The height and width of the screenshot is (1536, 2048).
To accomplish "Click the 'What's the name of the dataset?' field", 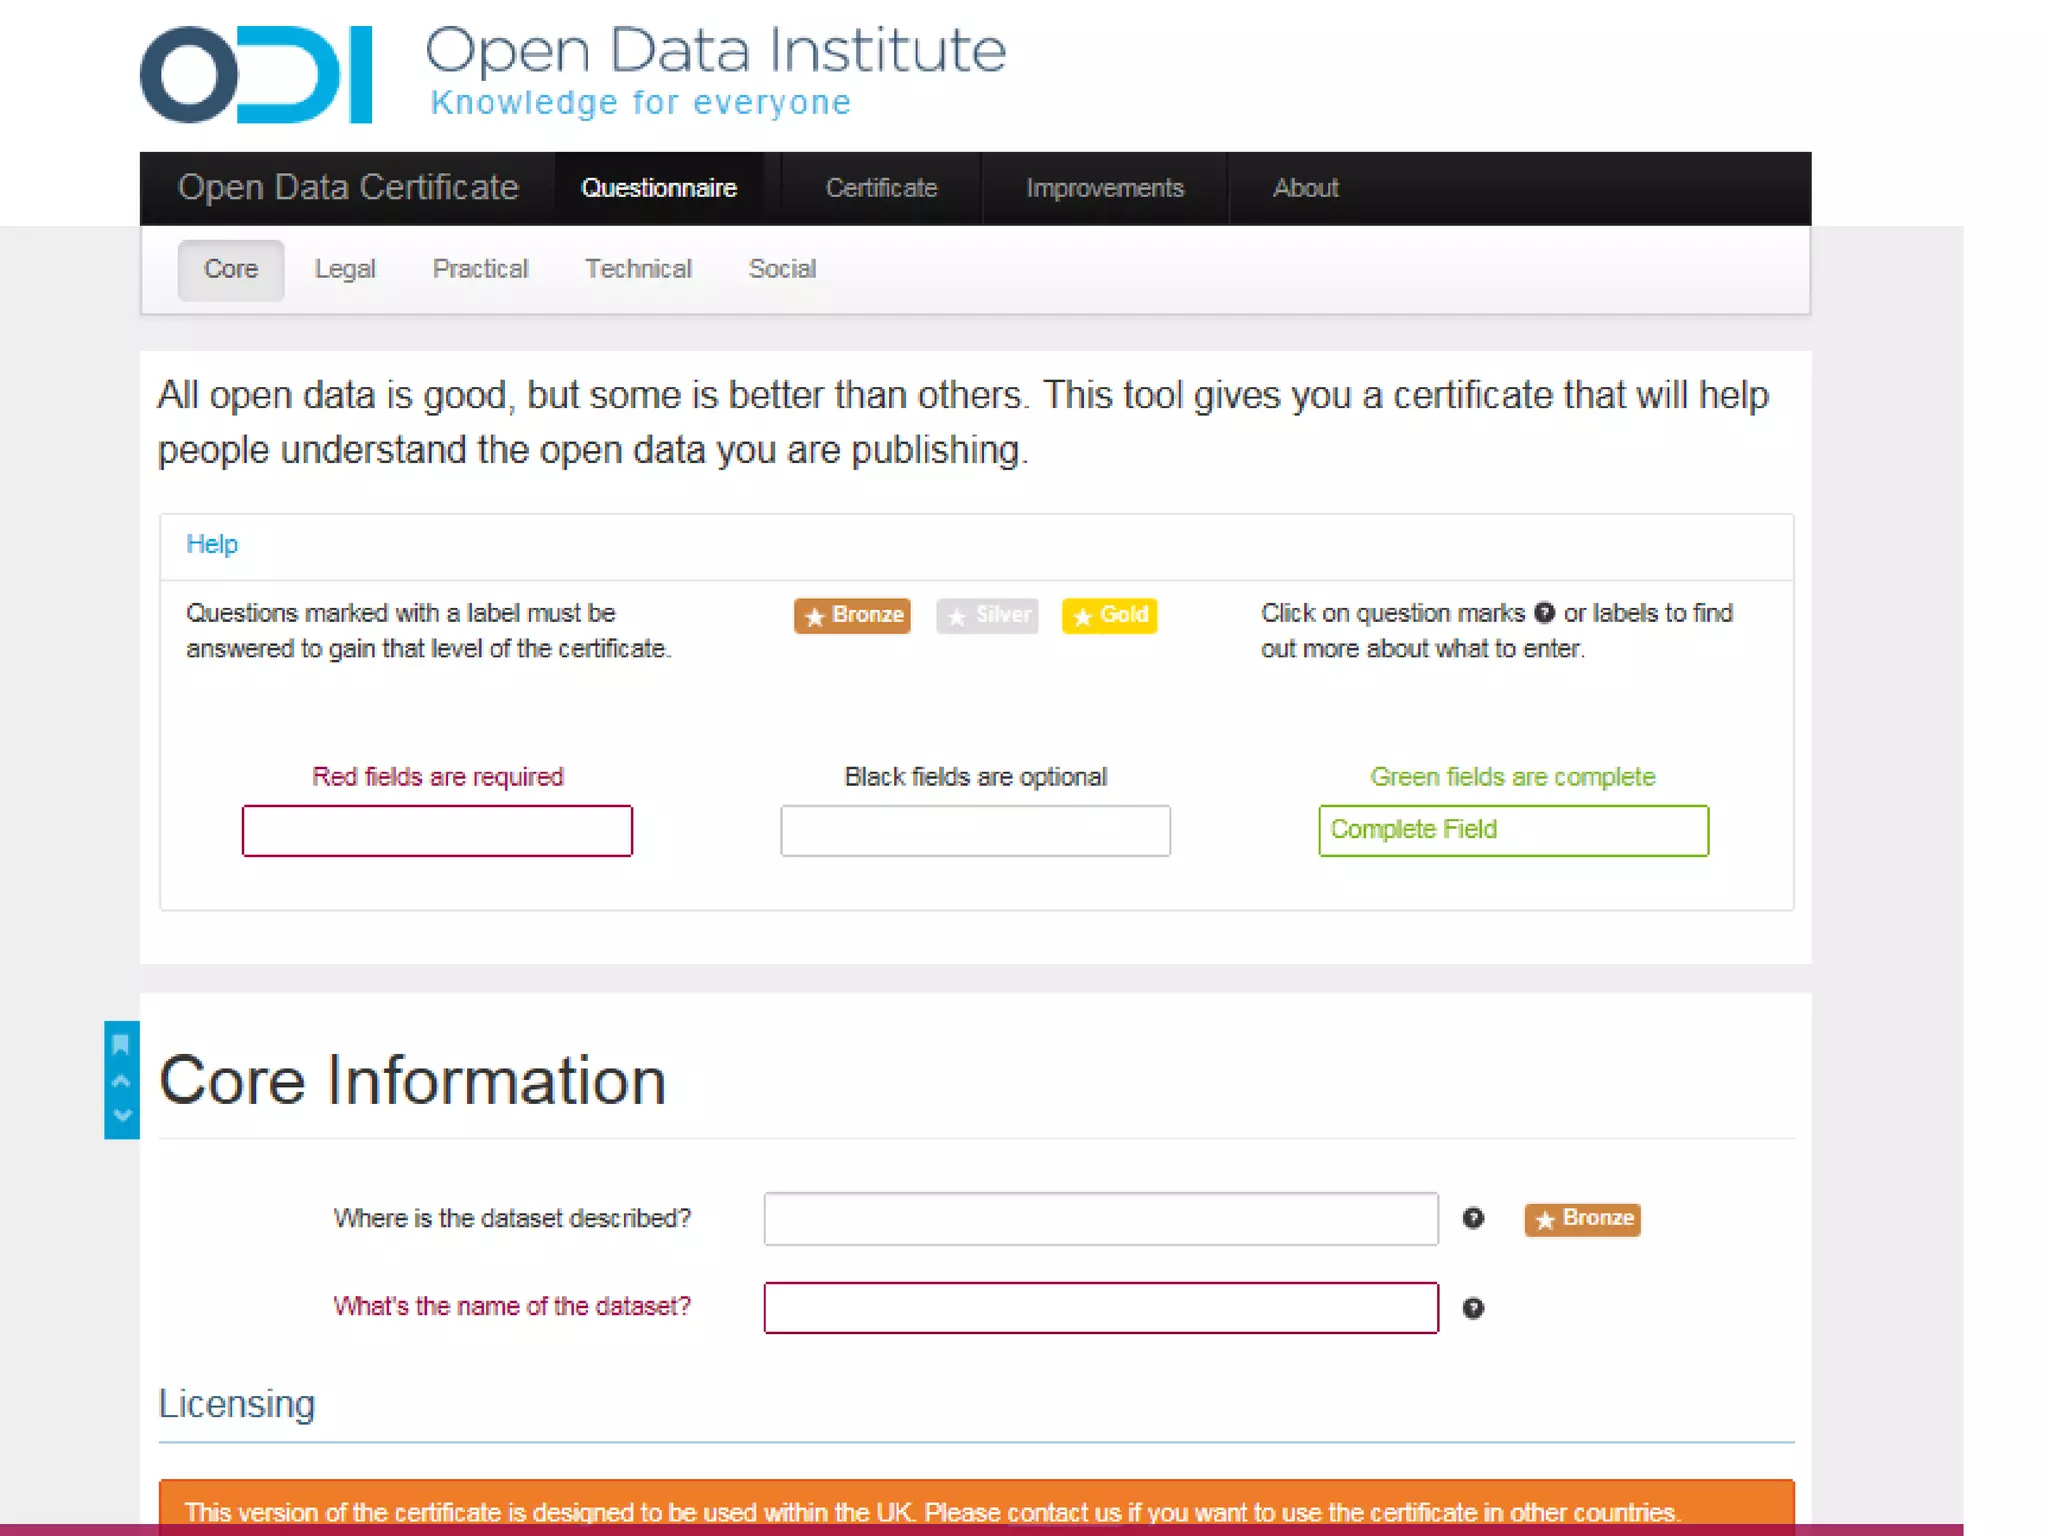I will 1100,1308.
